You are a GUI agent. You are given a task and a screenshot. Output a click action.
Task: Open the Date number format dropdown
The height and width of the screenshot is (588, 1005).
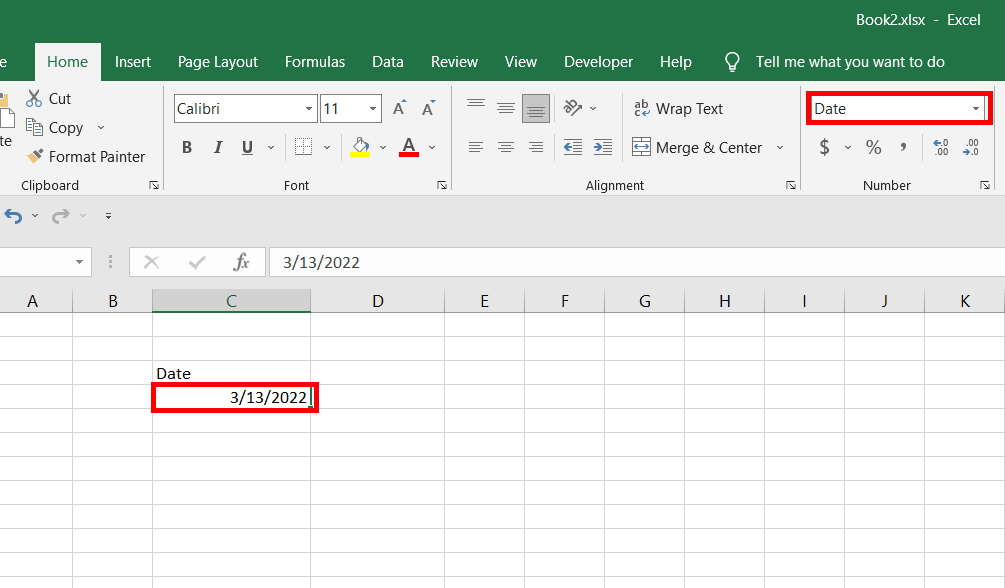coord(976,108)
